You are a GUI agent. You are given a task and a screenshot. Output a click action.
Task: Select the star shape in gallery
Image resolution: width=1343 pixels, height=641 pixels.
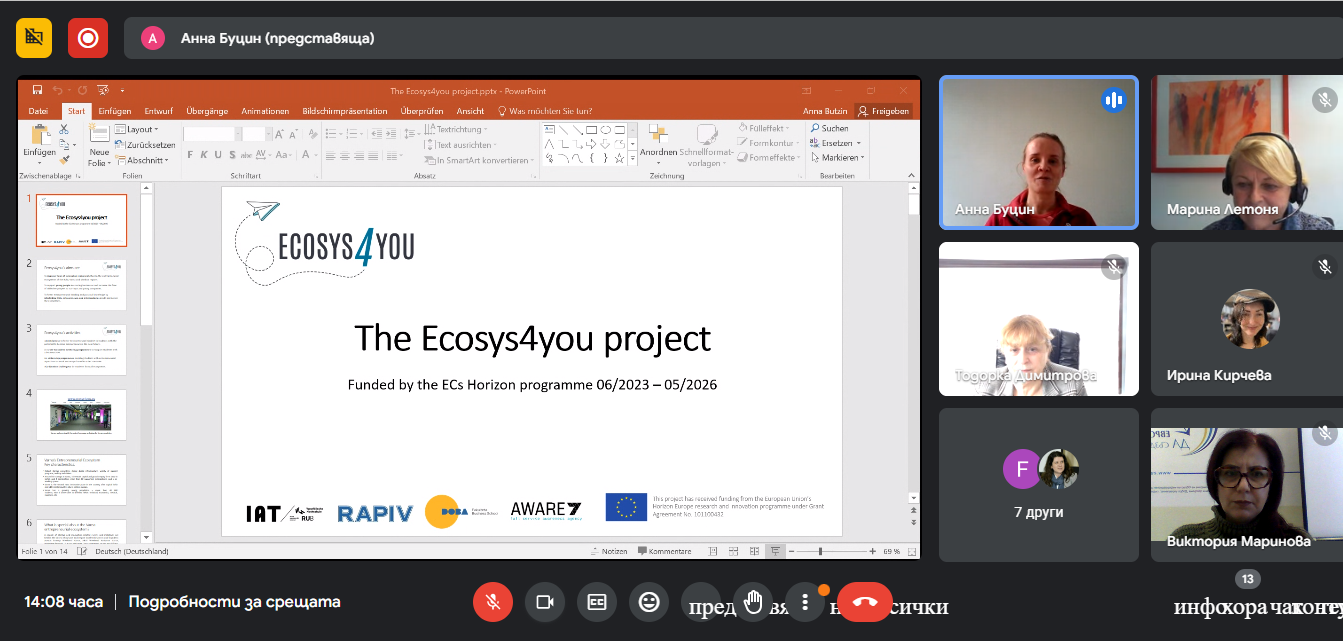pos(619,158)
